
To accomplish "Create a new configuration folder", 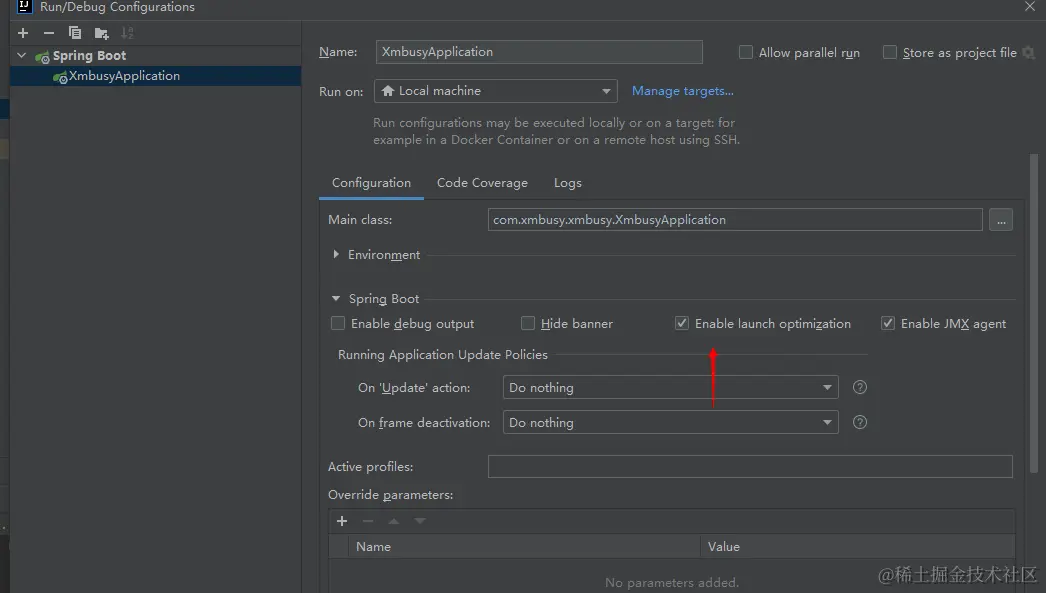I will 101,33.
